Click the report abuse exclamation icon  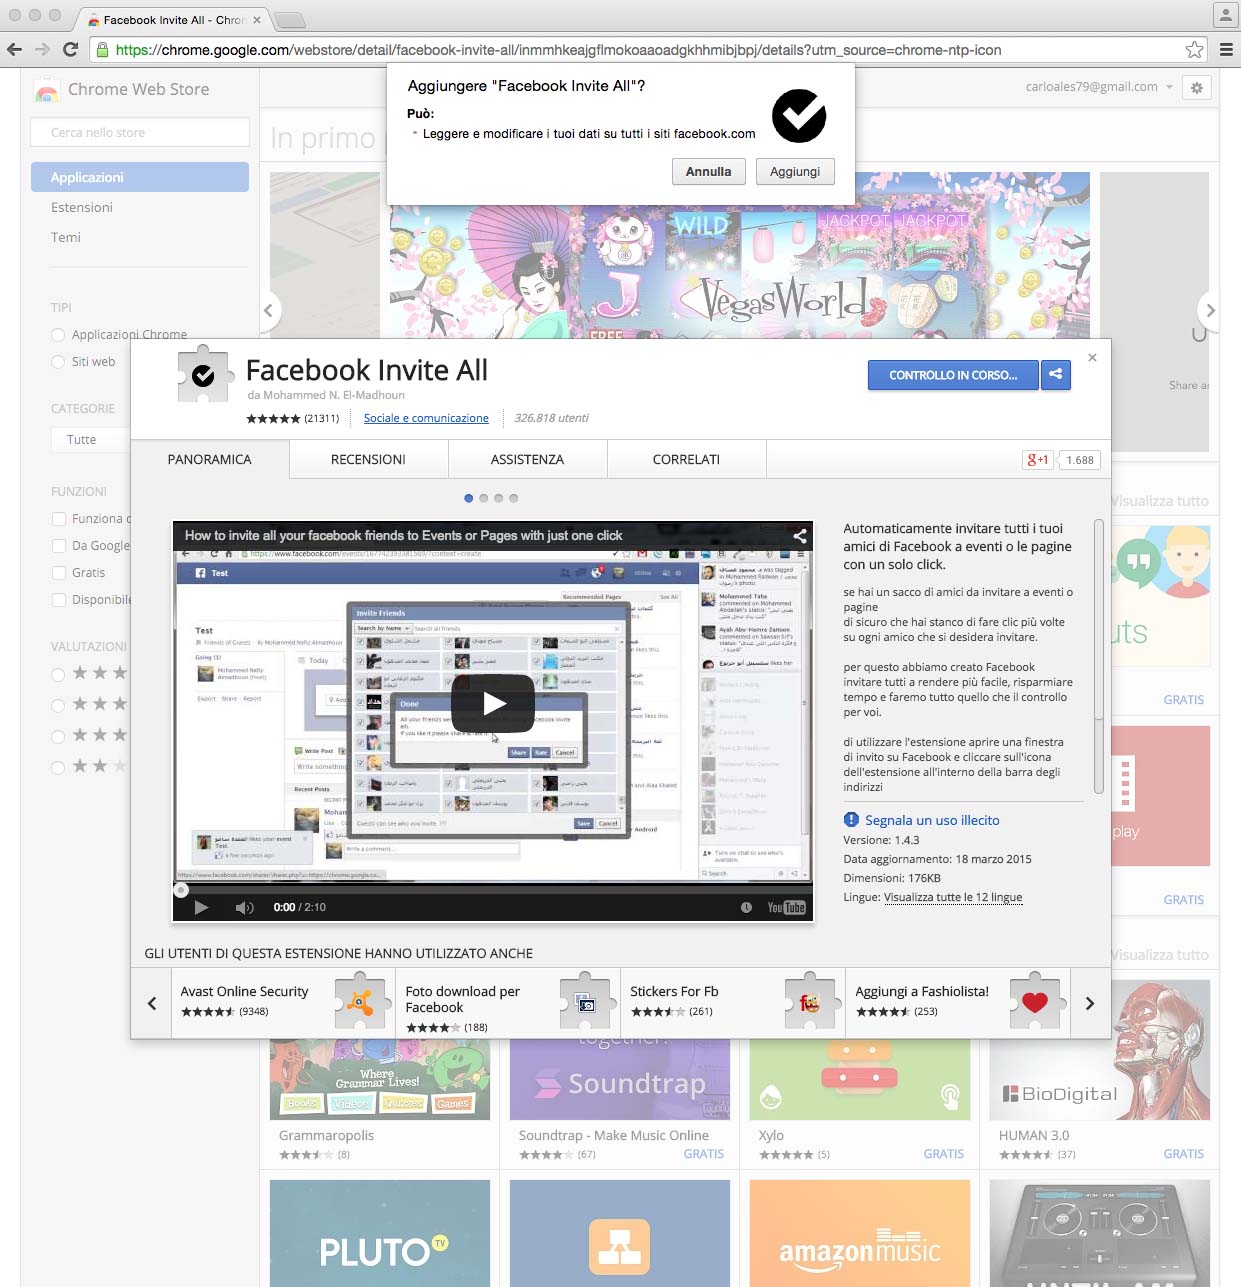tap(851, 820)
